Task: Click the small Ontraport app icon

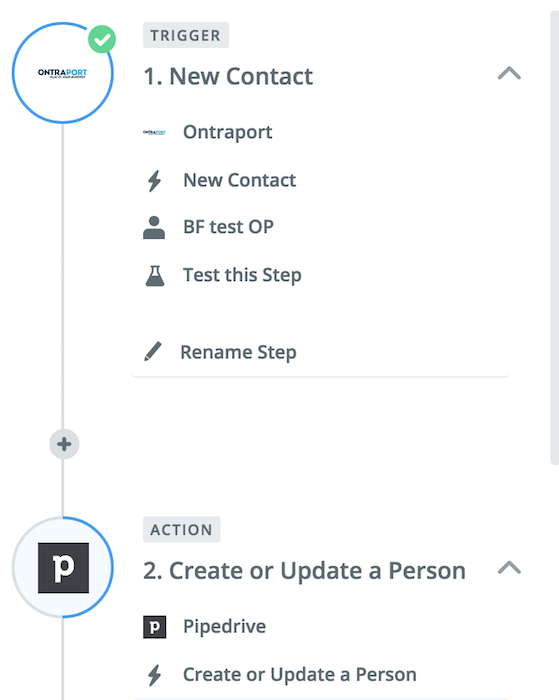Action: (154, 132)
